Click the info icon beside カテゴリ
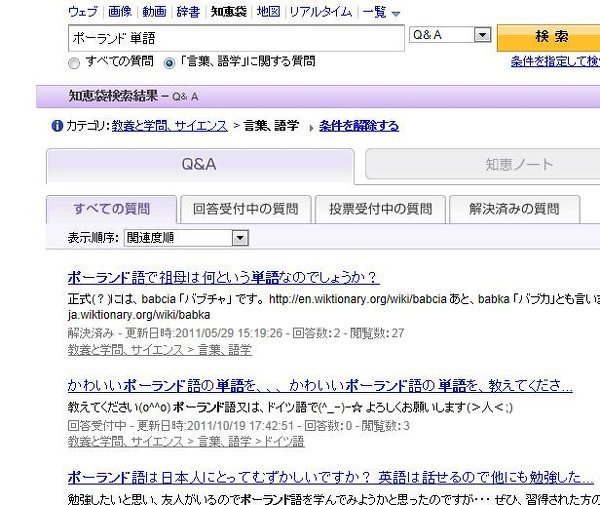600x505 pixels. 57,126
